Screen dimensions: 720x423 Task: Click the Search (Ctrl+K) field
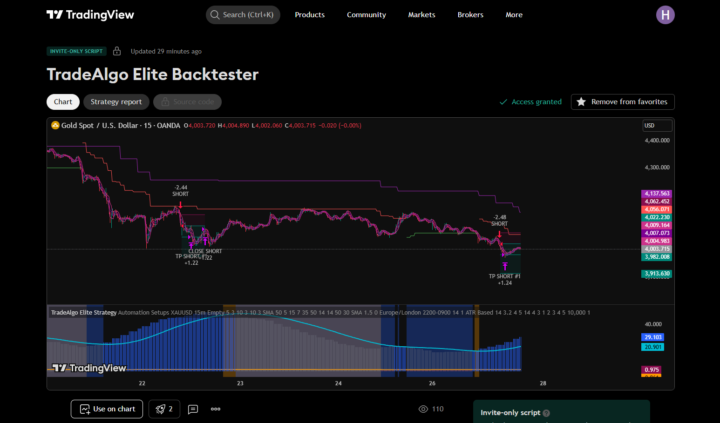point(243,15)
